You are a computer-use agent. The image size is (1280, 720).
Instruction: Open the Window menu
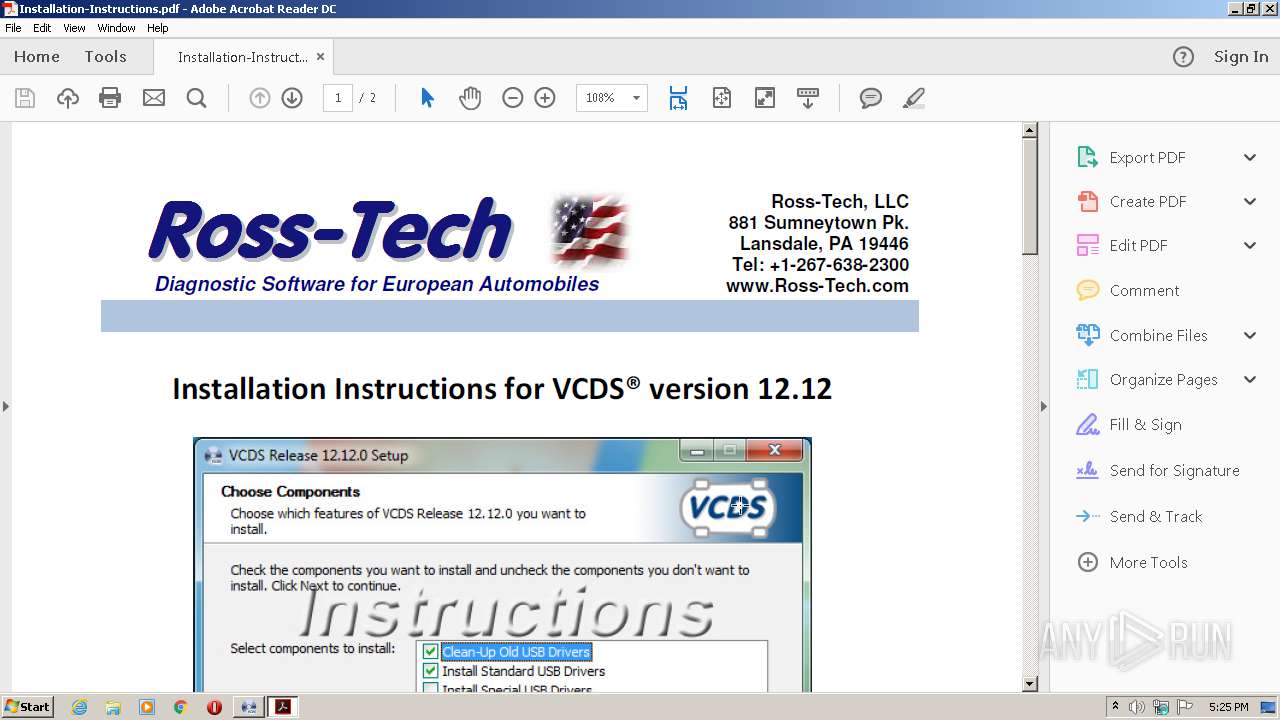click(116, 28)
